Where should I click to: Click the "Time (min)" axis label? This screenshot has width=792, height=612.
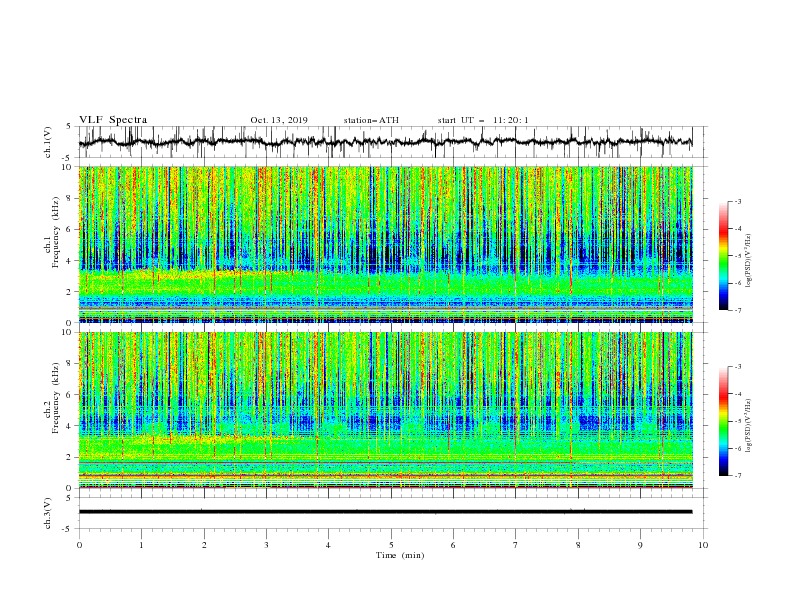point(400,555)
